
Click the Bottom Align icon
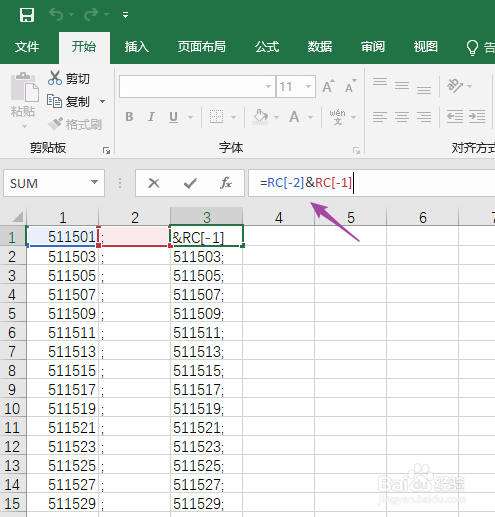pyautogui.click(x=424, y=89)
